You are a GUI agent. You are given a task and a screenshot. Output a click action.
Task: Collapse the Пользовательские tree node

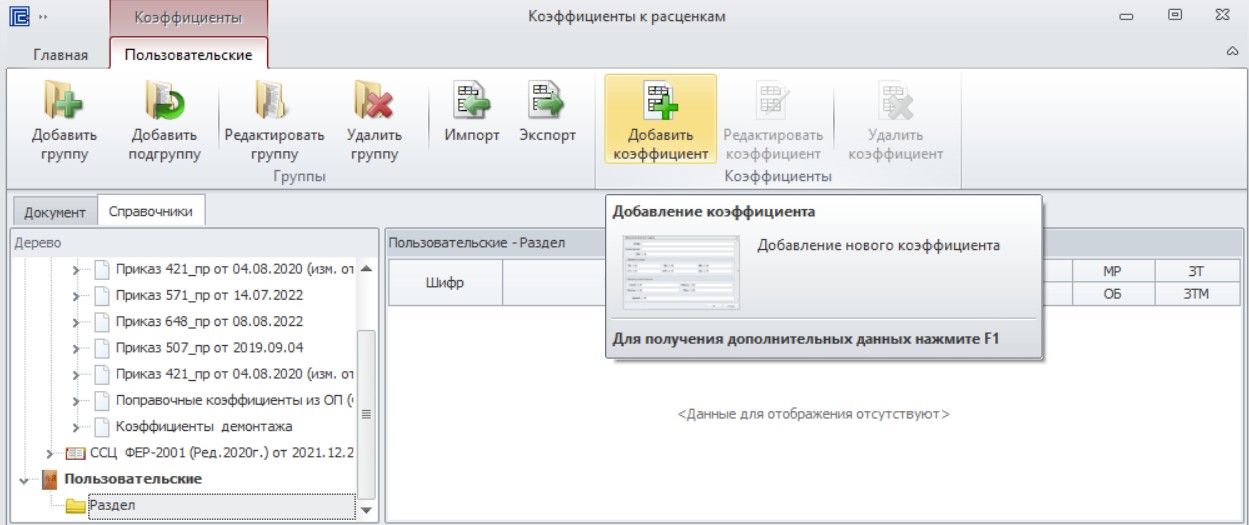click(x=24, y=480)
